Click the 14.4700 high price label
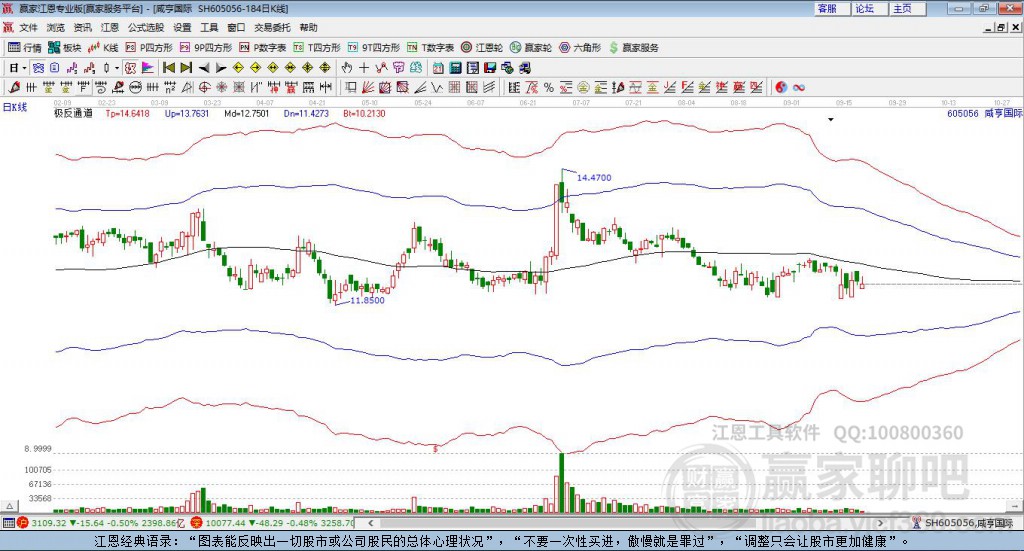1024x551 pixels. coord(594,177)
